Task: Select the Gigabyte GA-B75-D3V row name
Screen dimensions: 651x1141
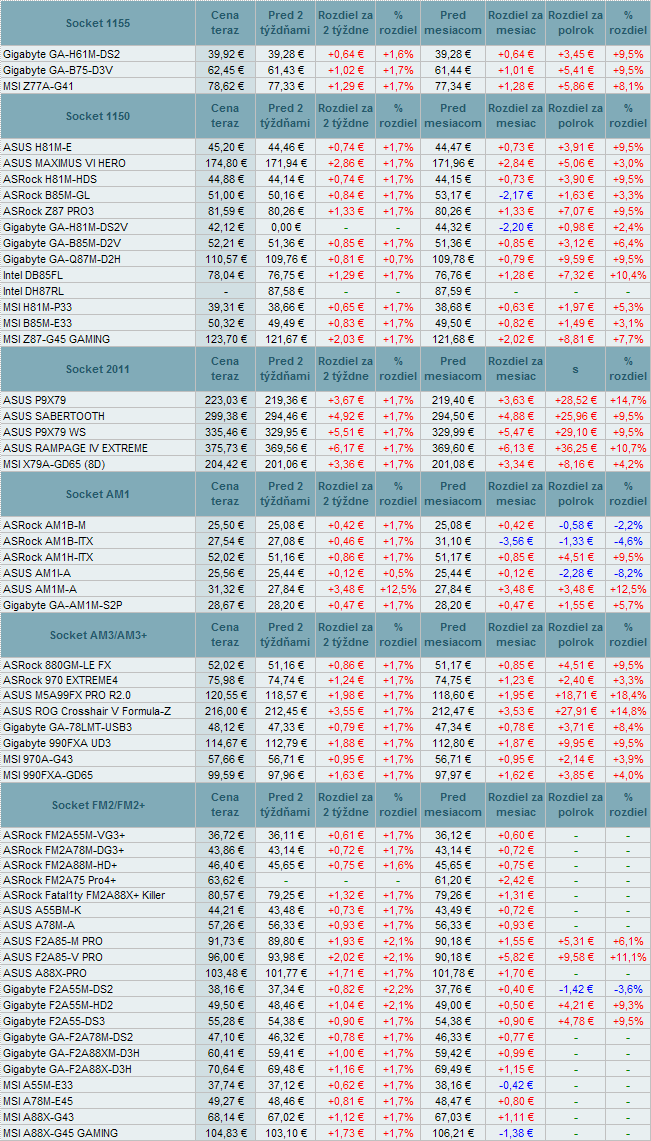Action: 60,71
